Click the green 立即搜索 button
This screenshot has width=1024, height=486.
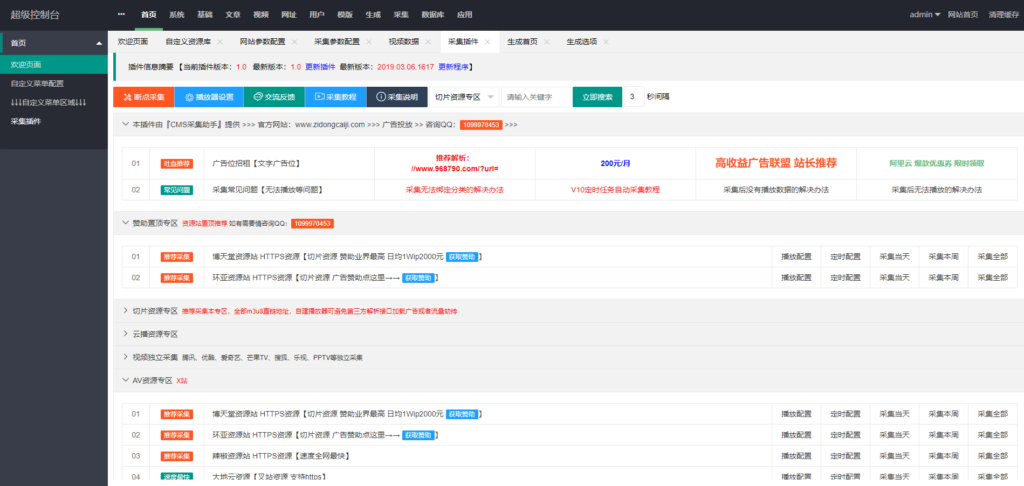pyautogui.click(x=596, y=97)
